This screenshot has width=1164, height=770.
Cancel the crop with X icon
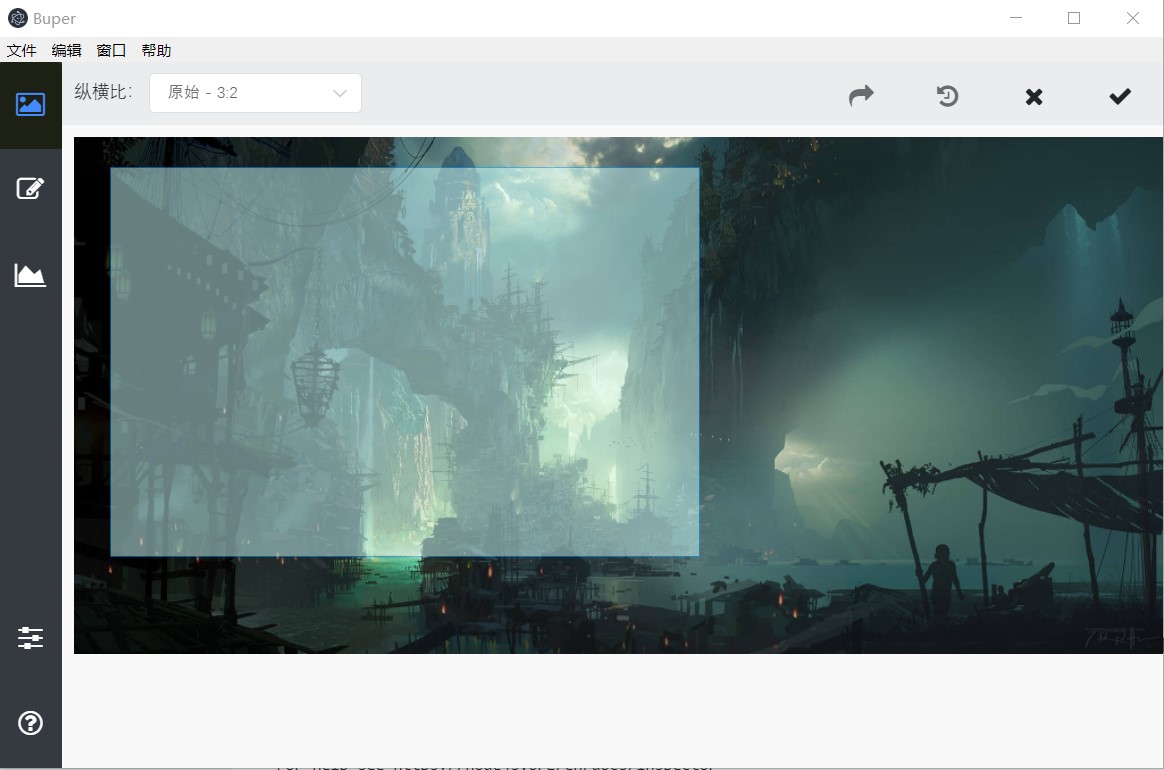coord(1034,97)
